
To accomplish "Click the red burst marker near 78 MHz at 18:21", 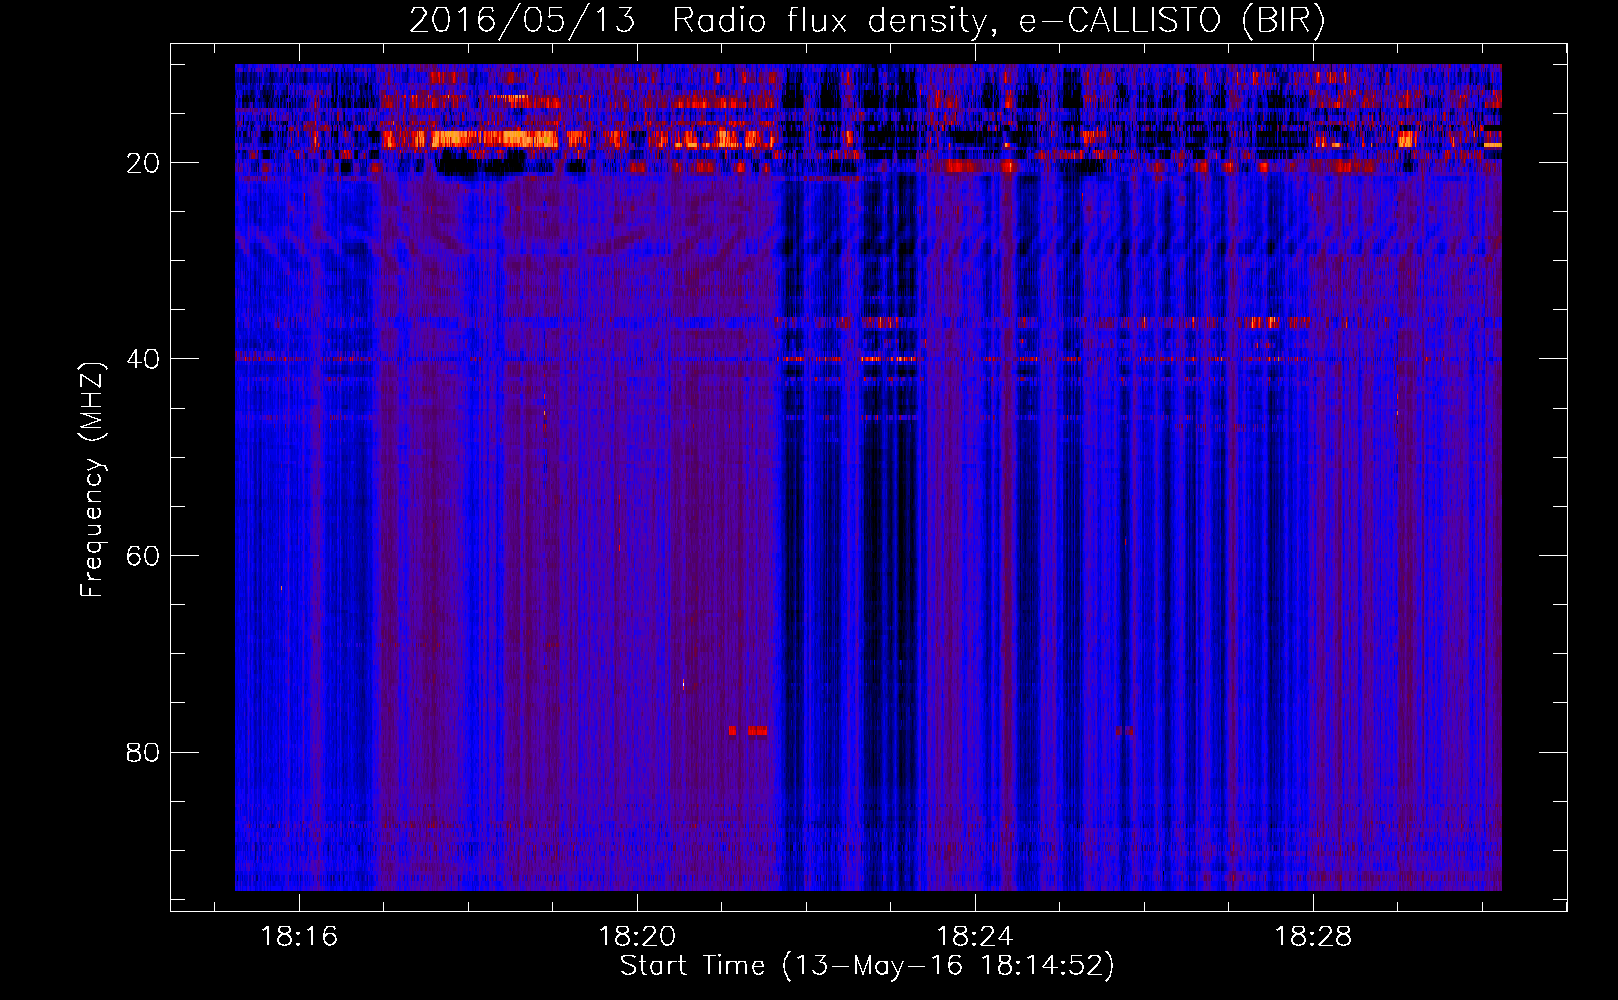I will pyautogui.click(x=749, y=731).
